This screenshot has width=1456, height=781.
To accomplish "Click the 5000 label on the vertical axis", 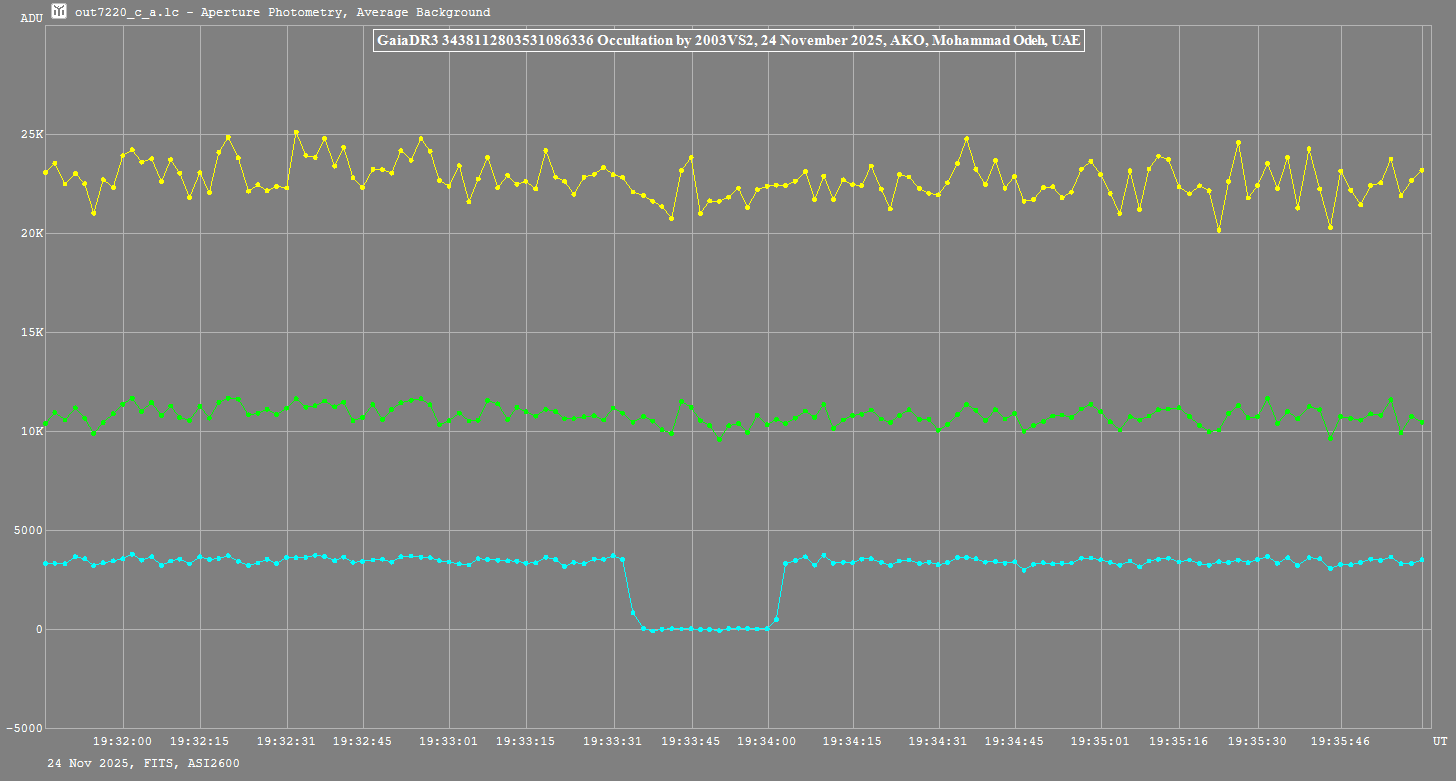I will tap(28, 531).
